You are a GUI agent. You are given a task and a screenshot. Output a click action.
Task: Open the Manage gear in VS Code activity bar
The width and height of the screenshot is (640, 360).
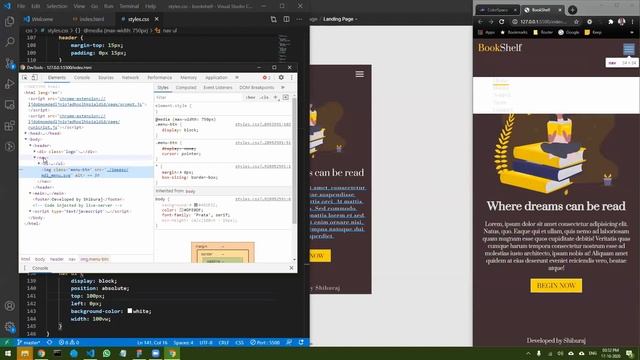pos(9,327)
